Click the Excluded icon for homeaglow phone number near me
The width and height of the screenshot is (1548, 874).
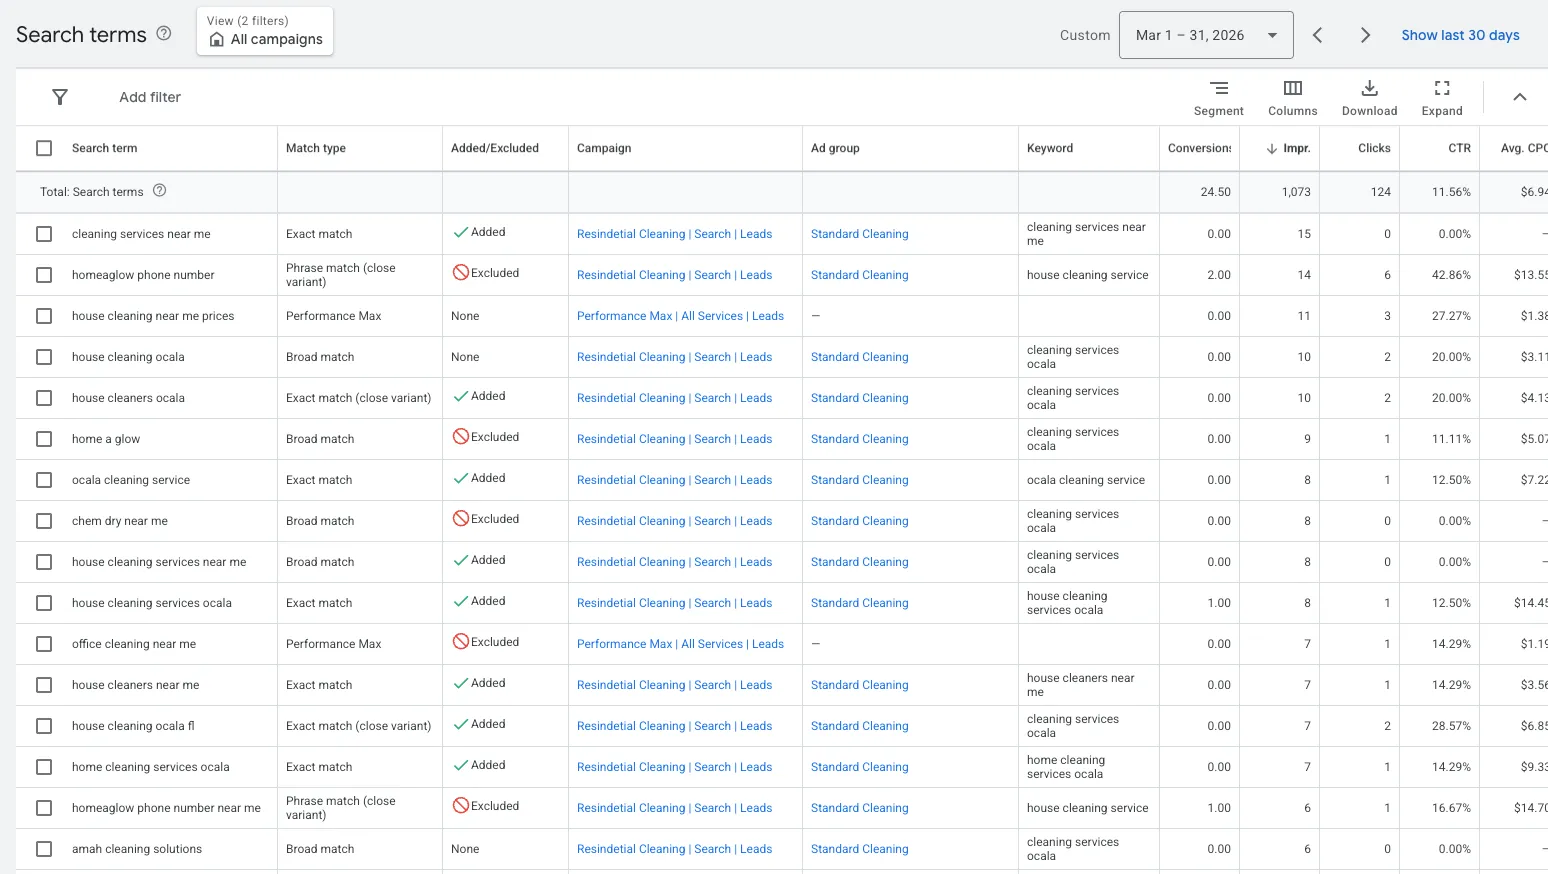[461, 805]
